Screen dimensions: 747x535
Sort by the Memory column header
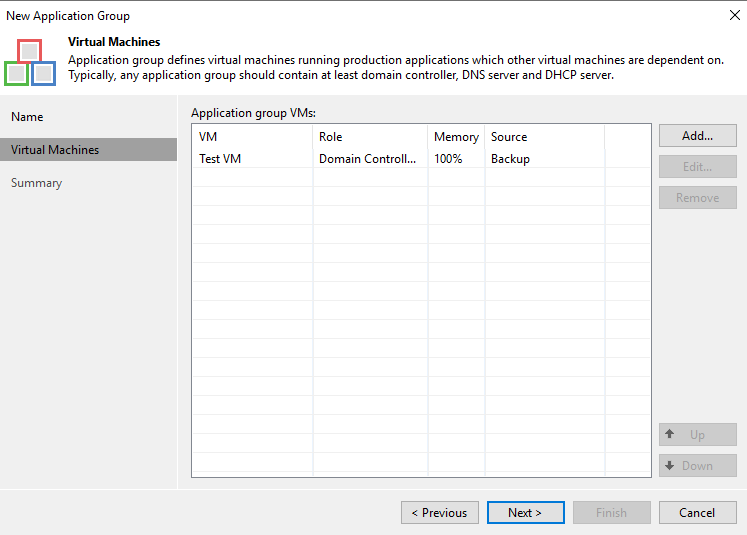tap(456, 137)
